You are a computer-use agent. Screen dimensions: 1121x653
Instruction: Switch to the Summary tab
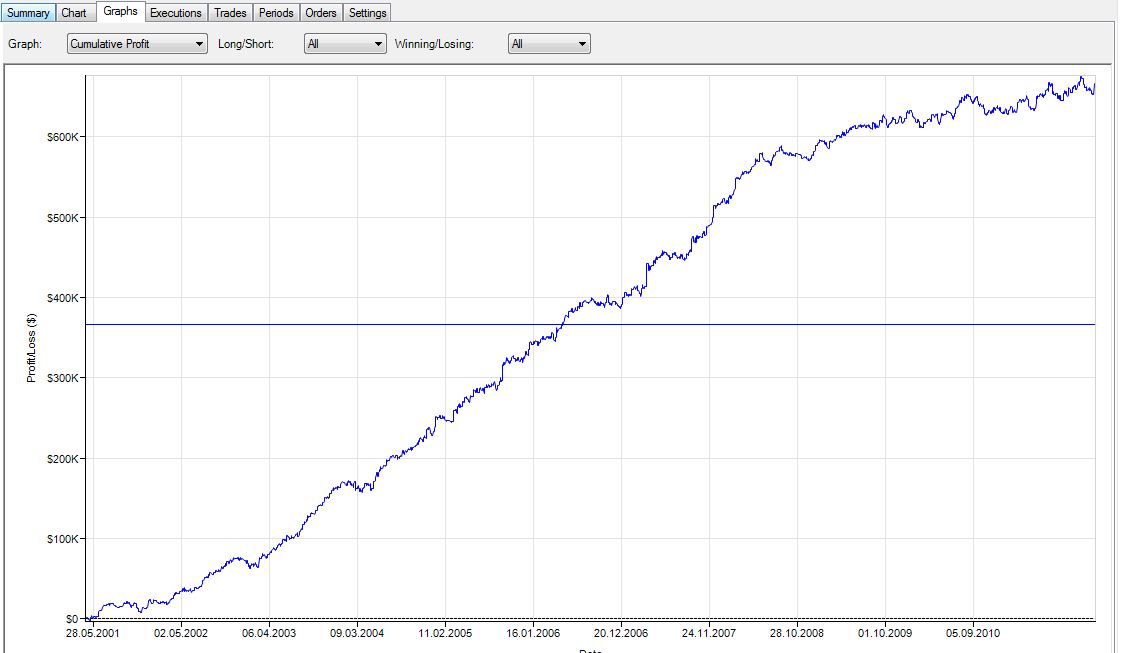pyautogui.click(x=28, y=13)
